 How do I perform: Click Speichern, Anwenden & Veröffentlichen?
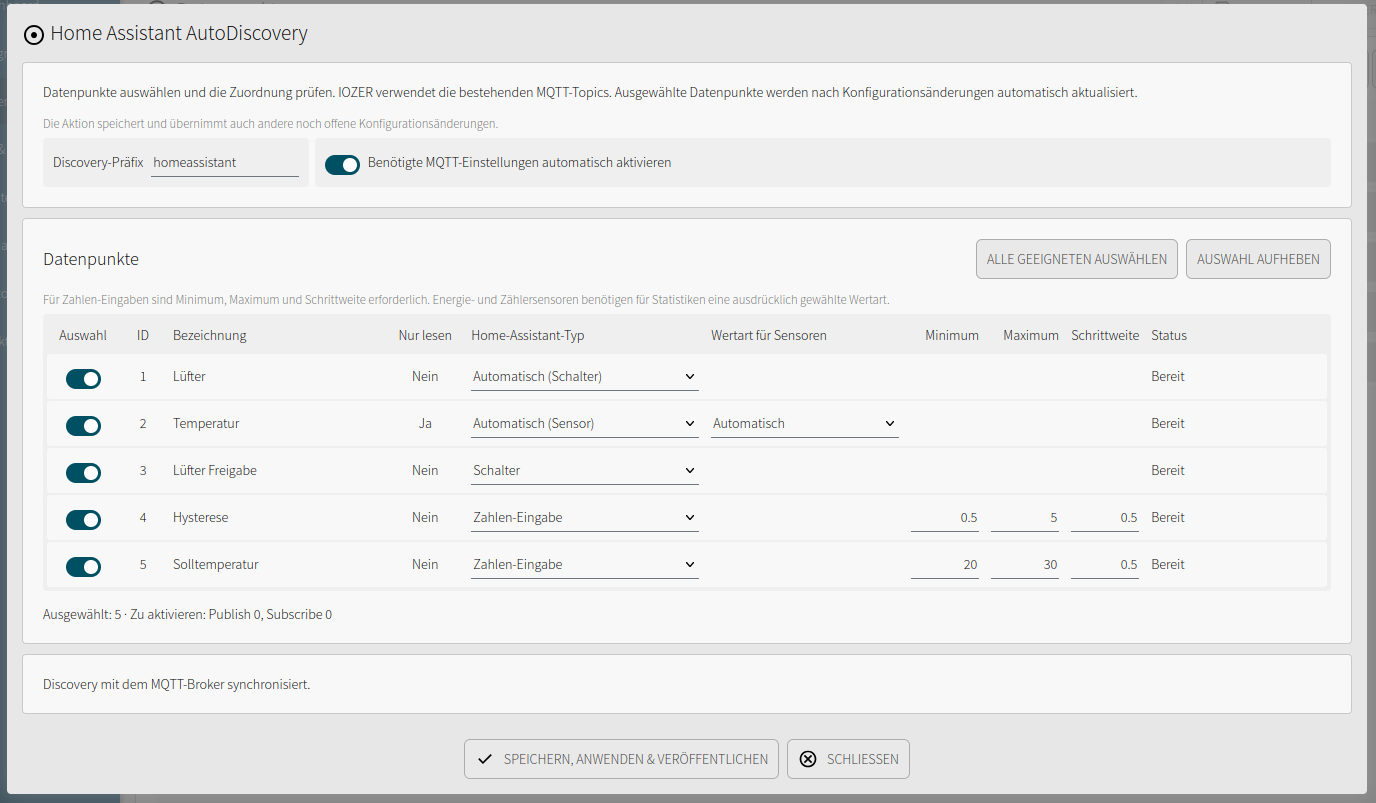[622, 759]
